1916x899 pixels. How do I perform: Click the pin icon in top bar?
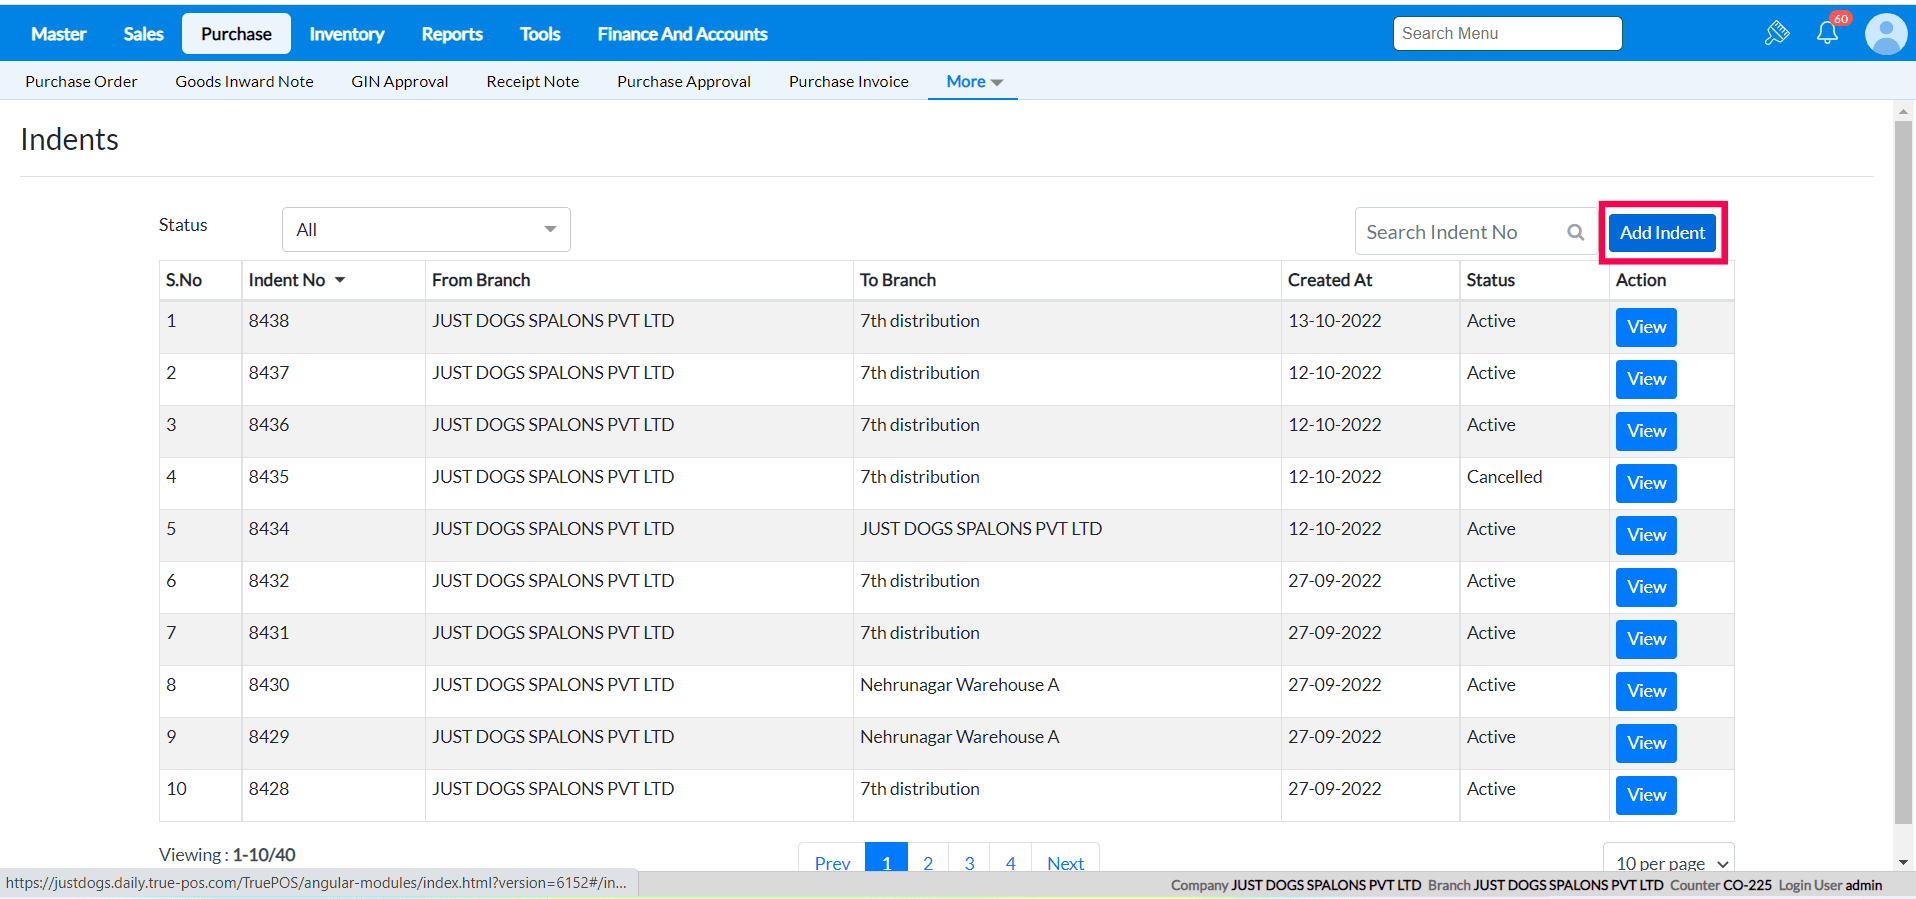[x=1776, y=33]
